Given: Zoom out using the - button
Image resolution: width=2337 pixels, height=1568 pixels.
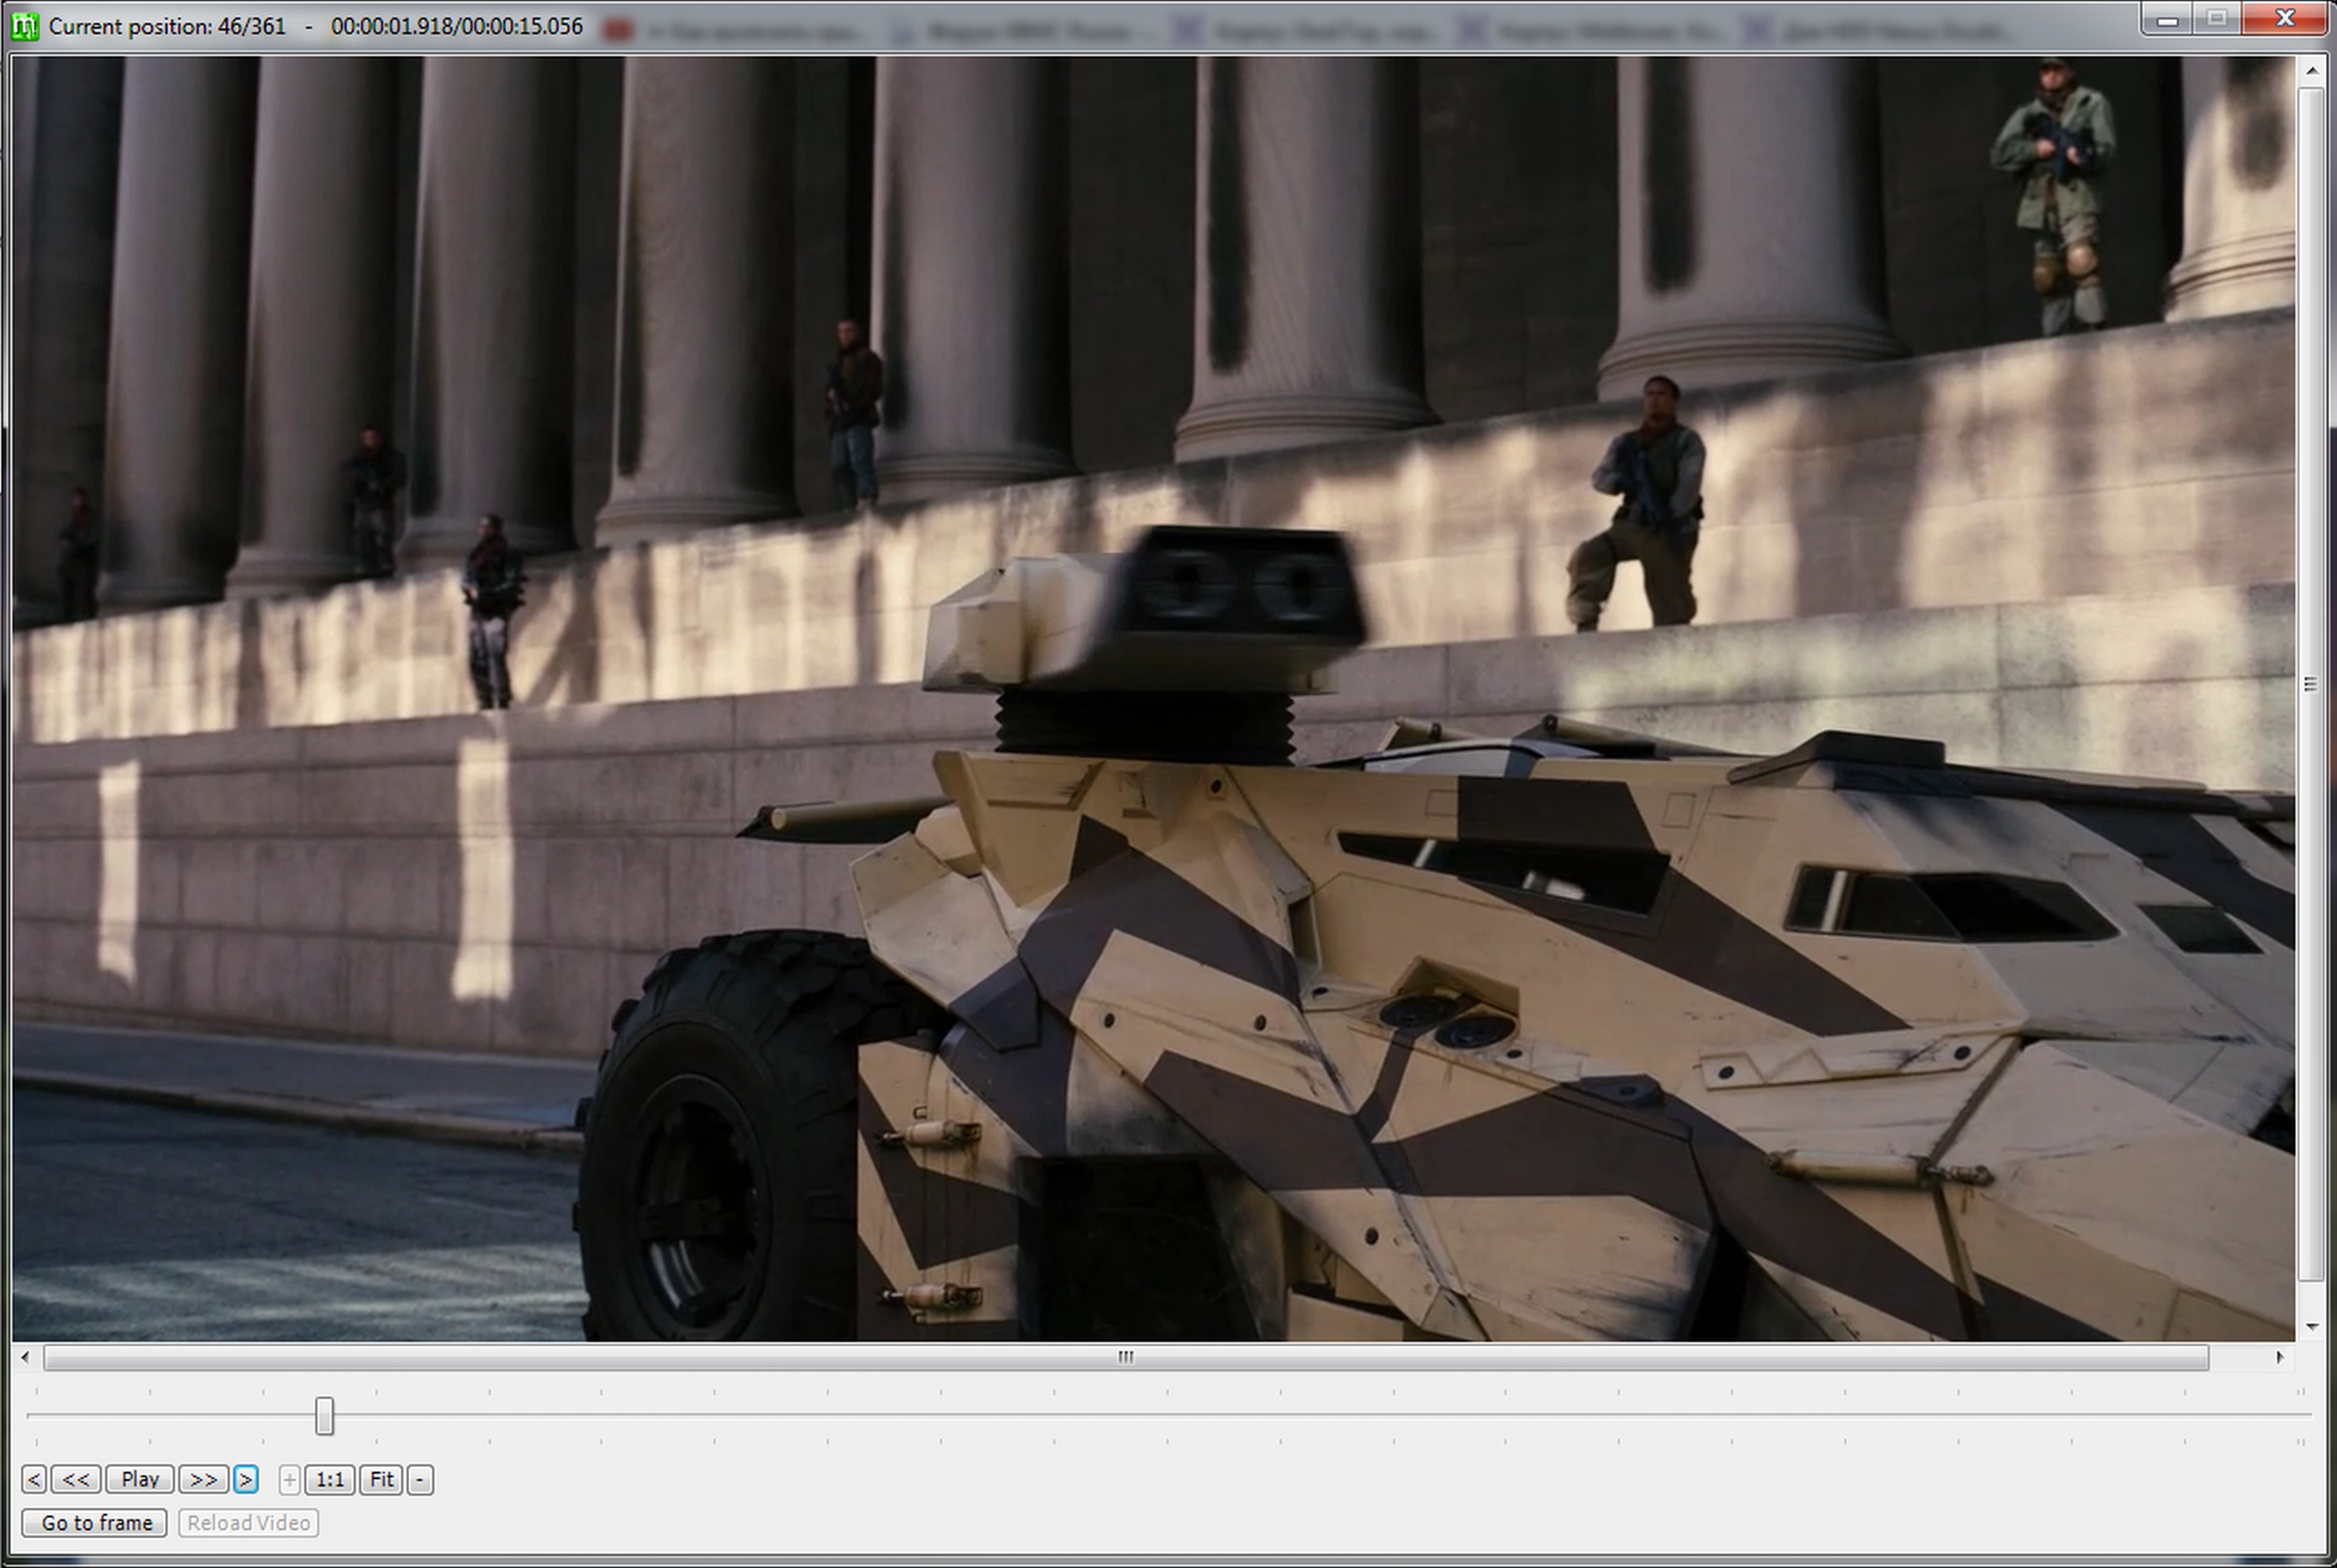Looking at the screenshot, I should [x=420, y=1479].
